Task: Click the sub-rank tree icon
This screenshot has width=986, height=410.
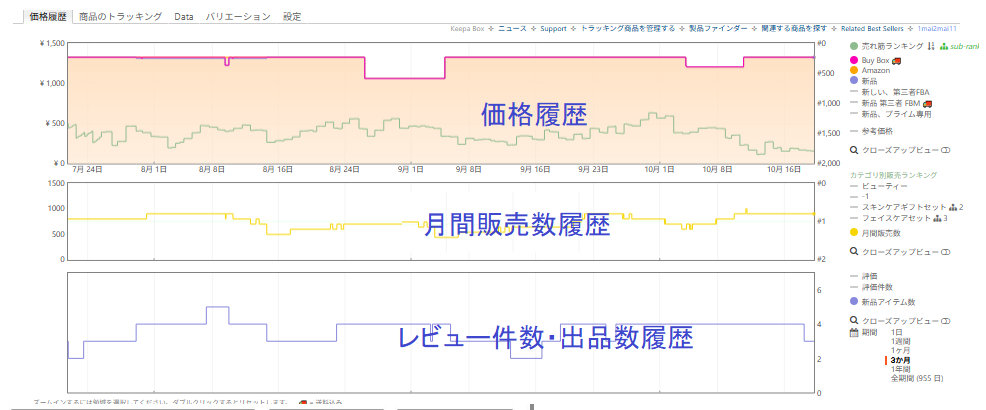Action: [x=944, y=46]
